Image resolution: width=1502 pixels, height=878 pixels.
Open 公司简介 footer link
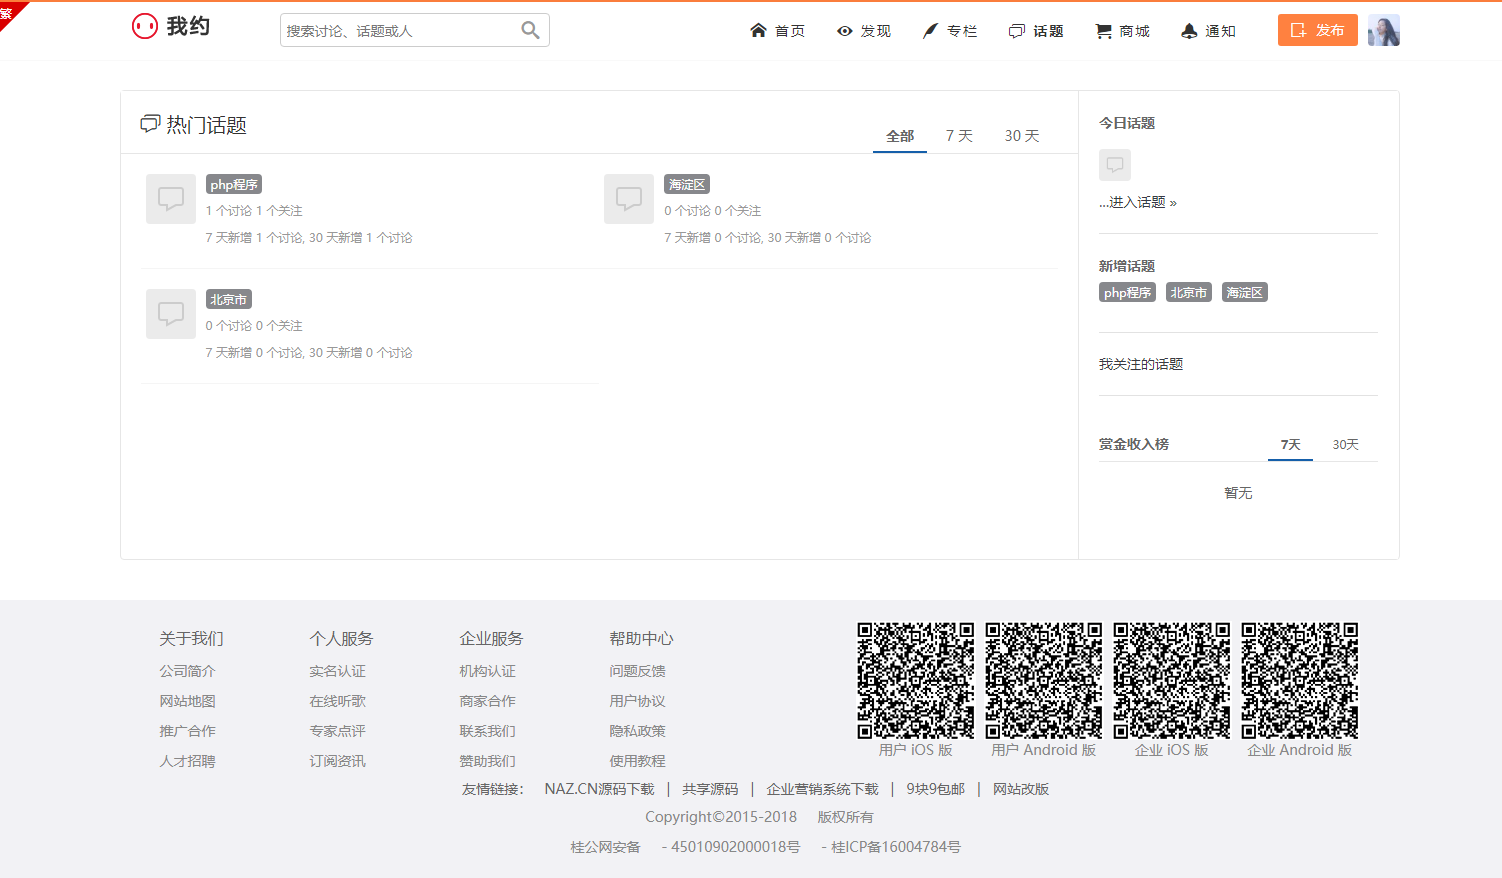coord(187,671)
